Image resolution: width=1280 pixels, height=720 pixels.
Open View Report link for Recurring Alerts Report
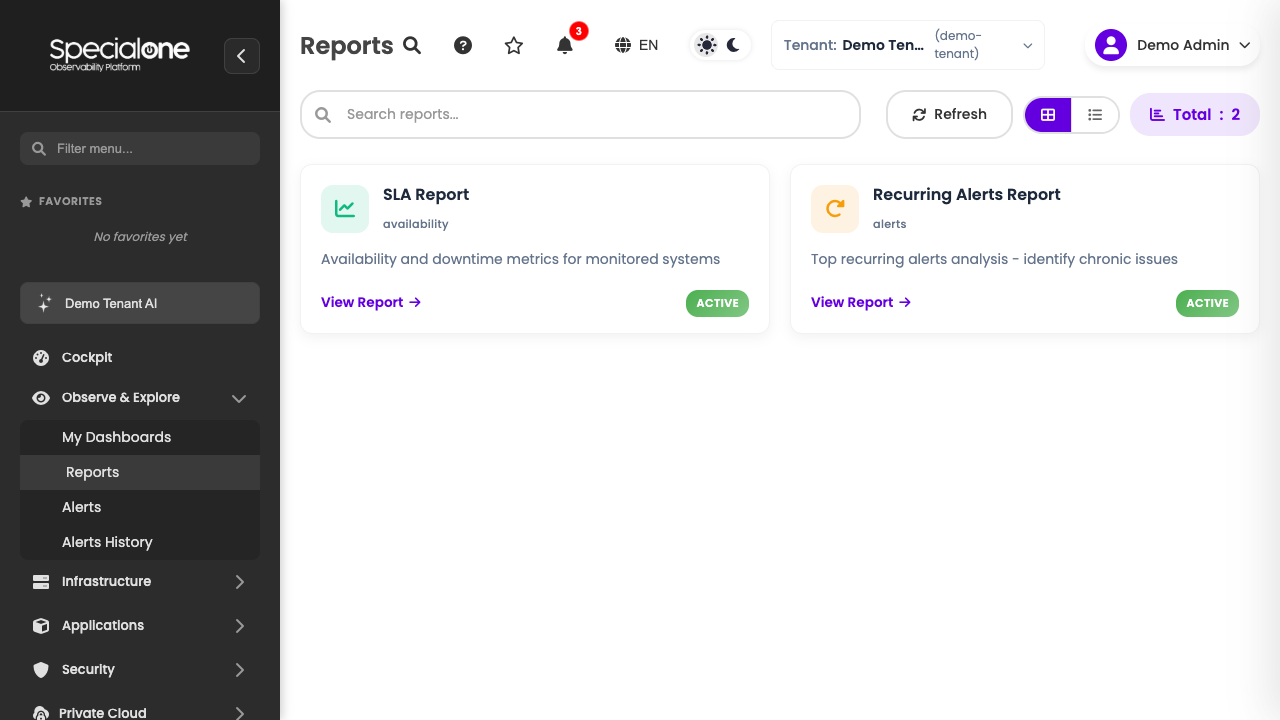coord(861,302)
